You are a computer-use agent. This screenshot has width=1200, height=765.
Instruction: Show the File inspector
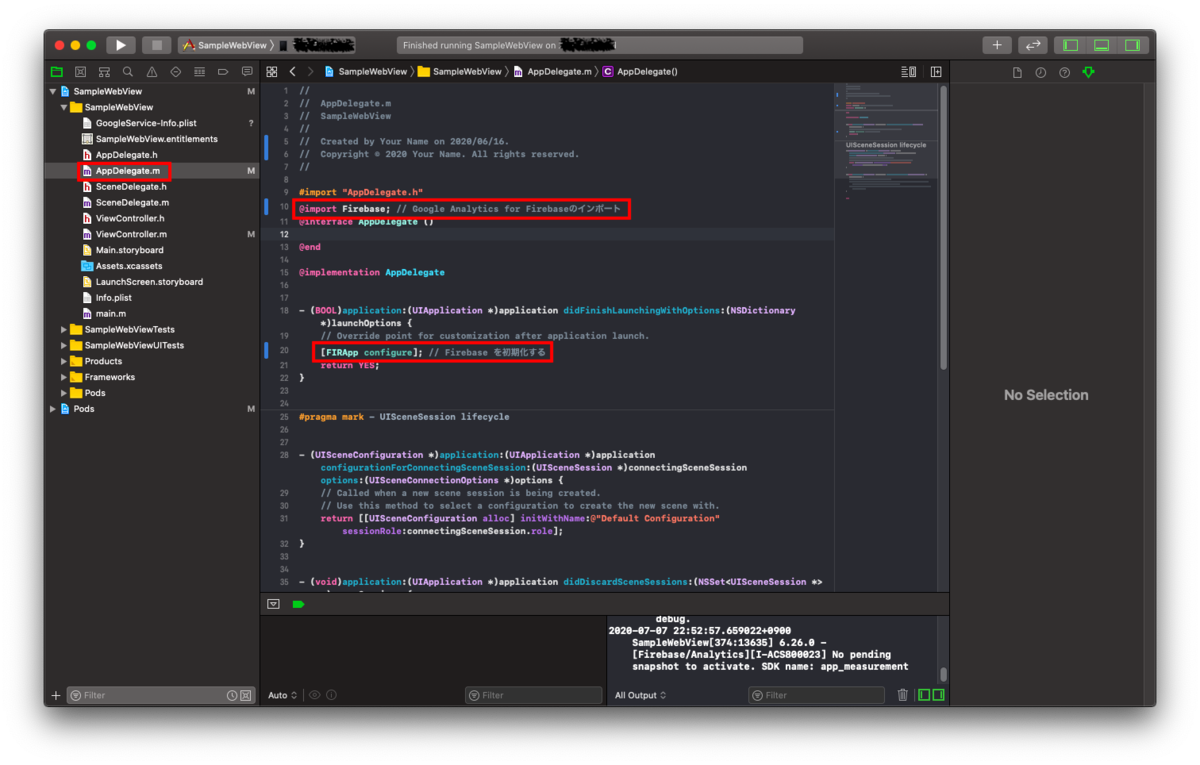[x=1017, y=72]
